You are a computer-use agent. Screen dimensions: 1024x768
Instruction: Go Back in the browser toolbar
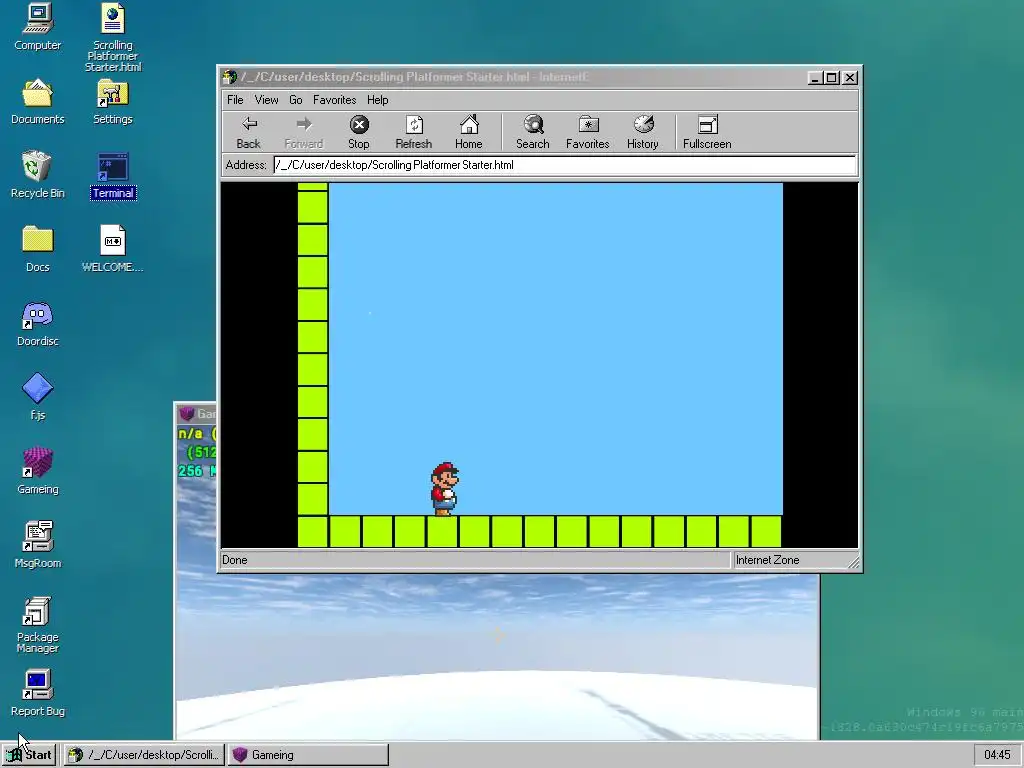click(x=248, y=132)
